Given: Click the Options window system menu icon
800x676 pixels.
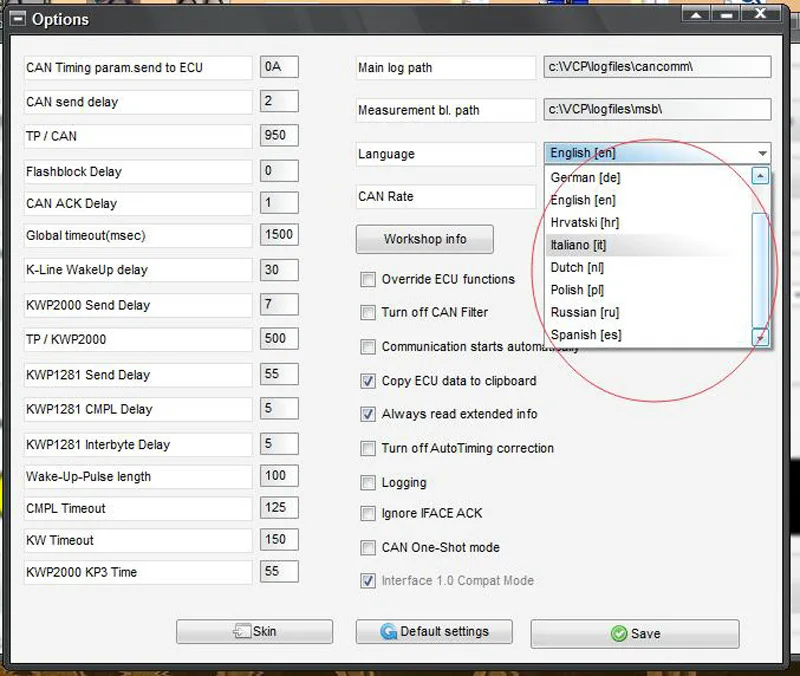Looking at the screenshot, I should coord(18,19).
